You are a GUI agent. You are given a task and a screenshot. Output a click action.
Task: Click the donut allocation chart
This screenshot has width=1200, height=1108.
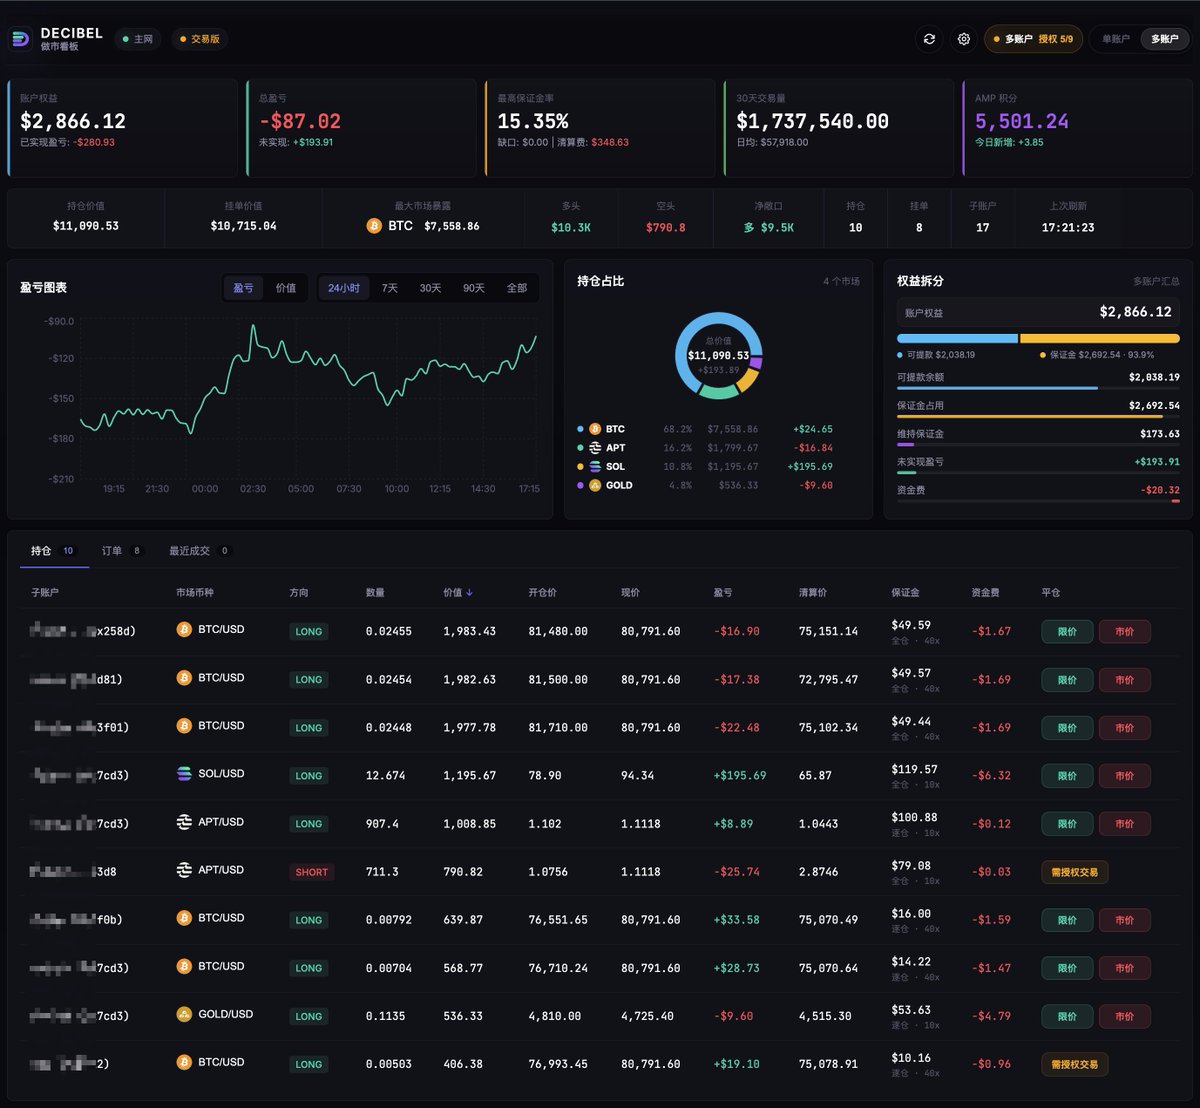point(719,356)
